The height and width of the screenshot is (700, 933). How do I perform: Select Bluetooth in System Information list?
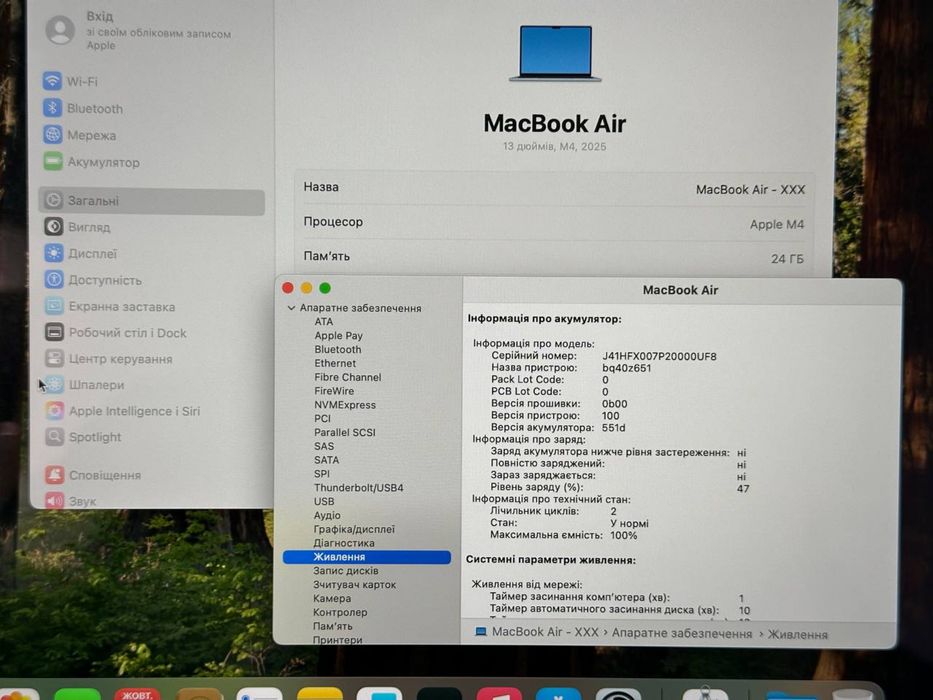point(337,349)
